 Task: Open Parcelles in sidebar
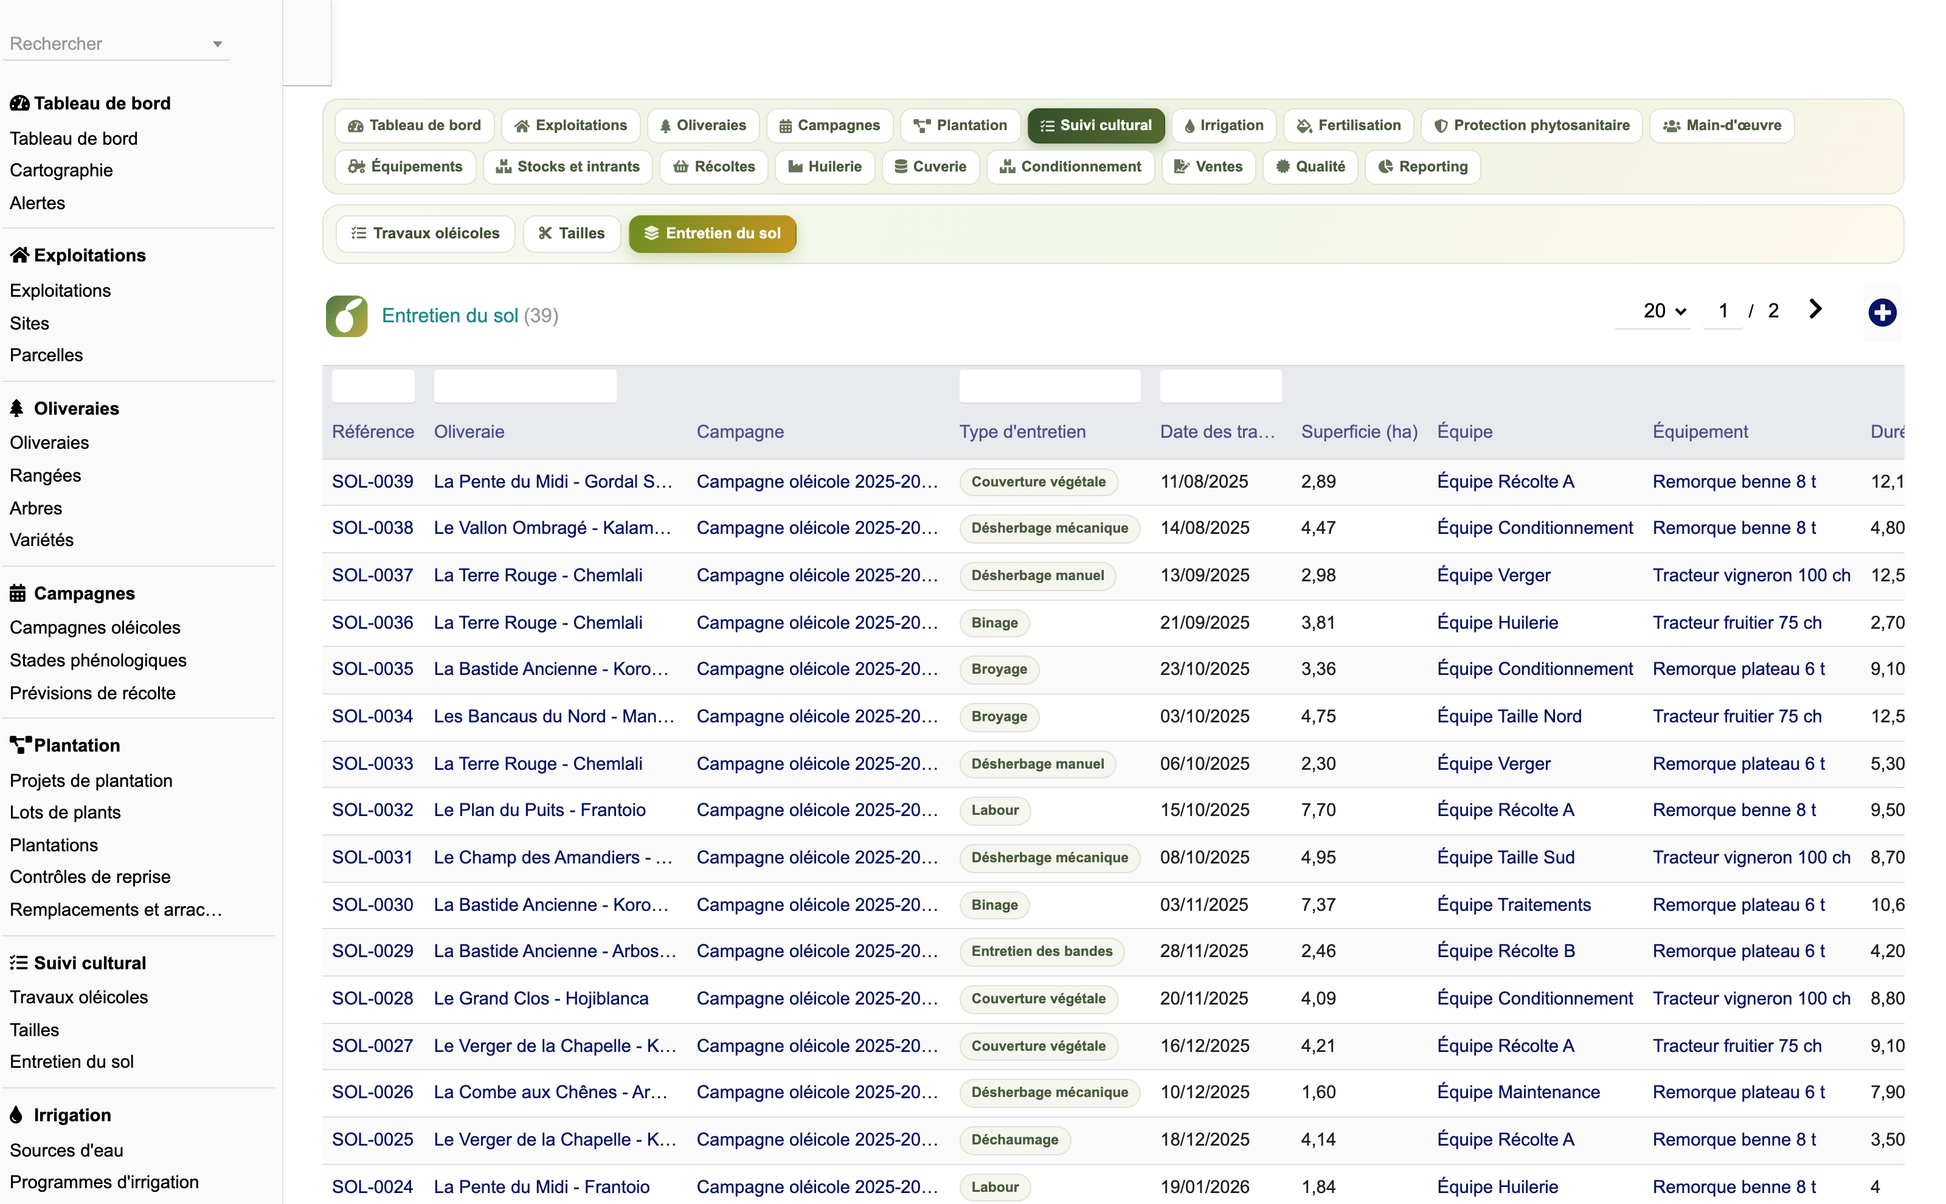(x=46, y=356)
